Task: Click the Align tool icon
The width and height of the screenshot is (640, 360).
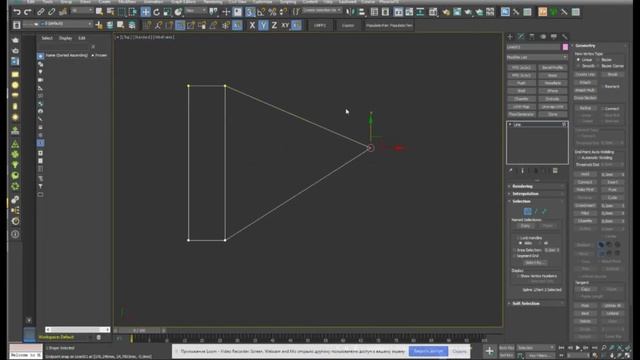Action: (x=361, y=12)
